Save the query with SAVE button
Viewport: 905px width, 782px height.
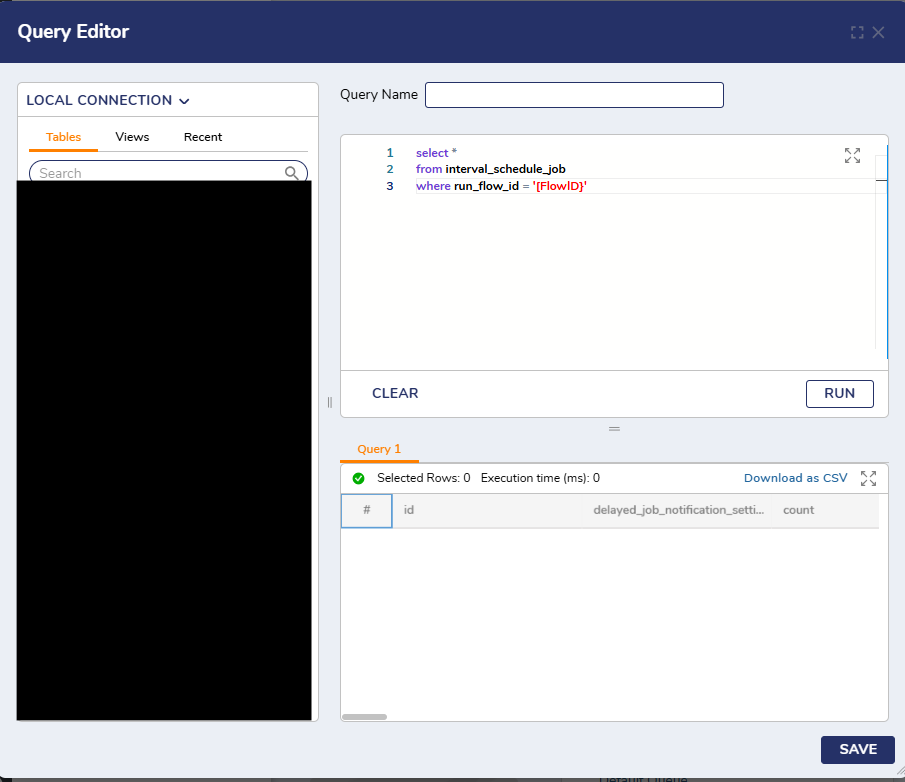pyautogui.click(x=857, y=749)
